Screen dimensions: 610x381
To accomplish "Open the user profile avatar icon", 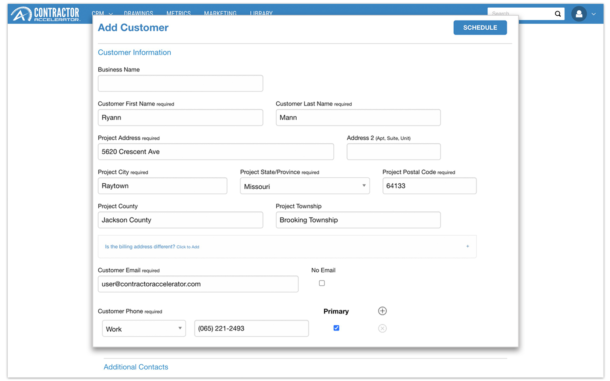I will [x=578, y=14].
